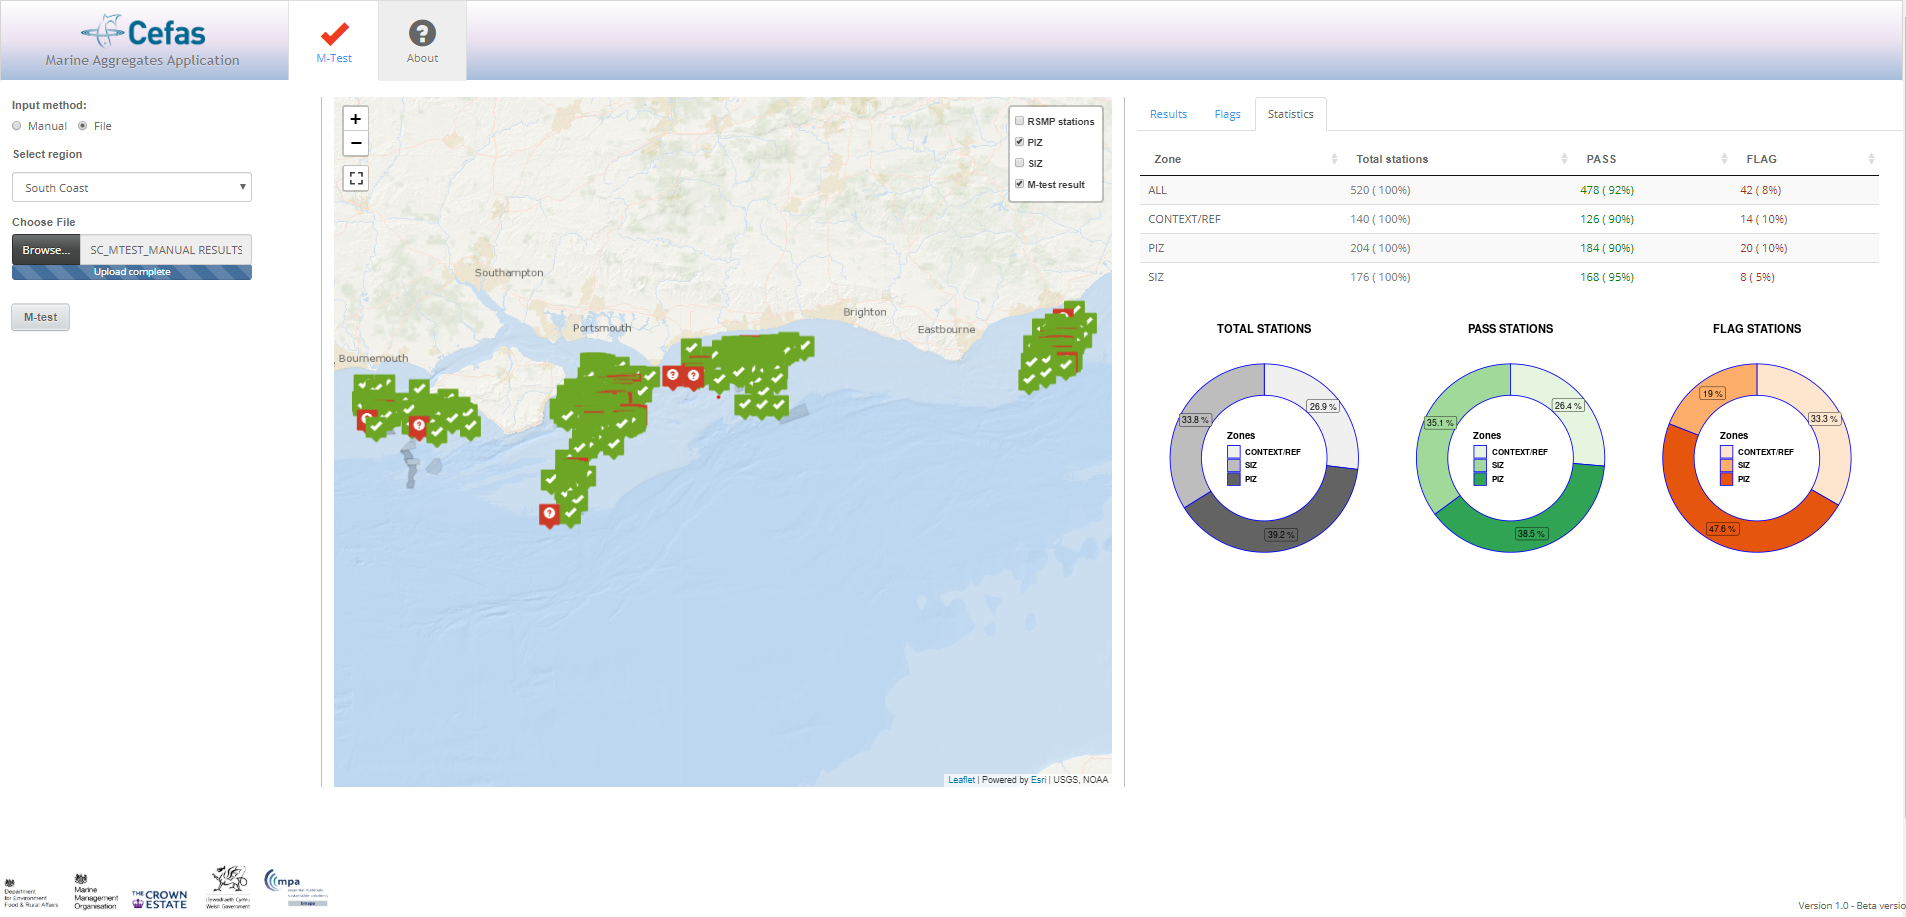Click the Leaflet attribution link

tap(961, 780)
